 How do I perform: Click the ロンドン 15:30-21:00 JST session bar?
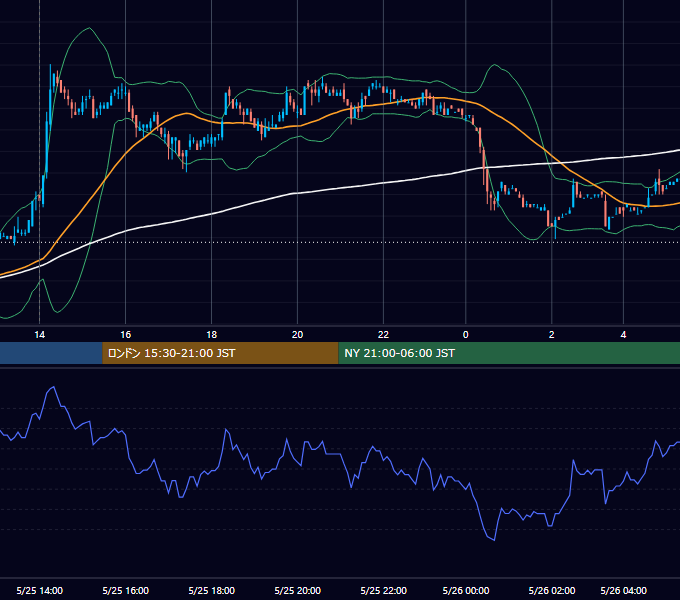pyautogui.click(x=220, y=353)
